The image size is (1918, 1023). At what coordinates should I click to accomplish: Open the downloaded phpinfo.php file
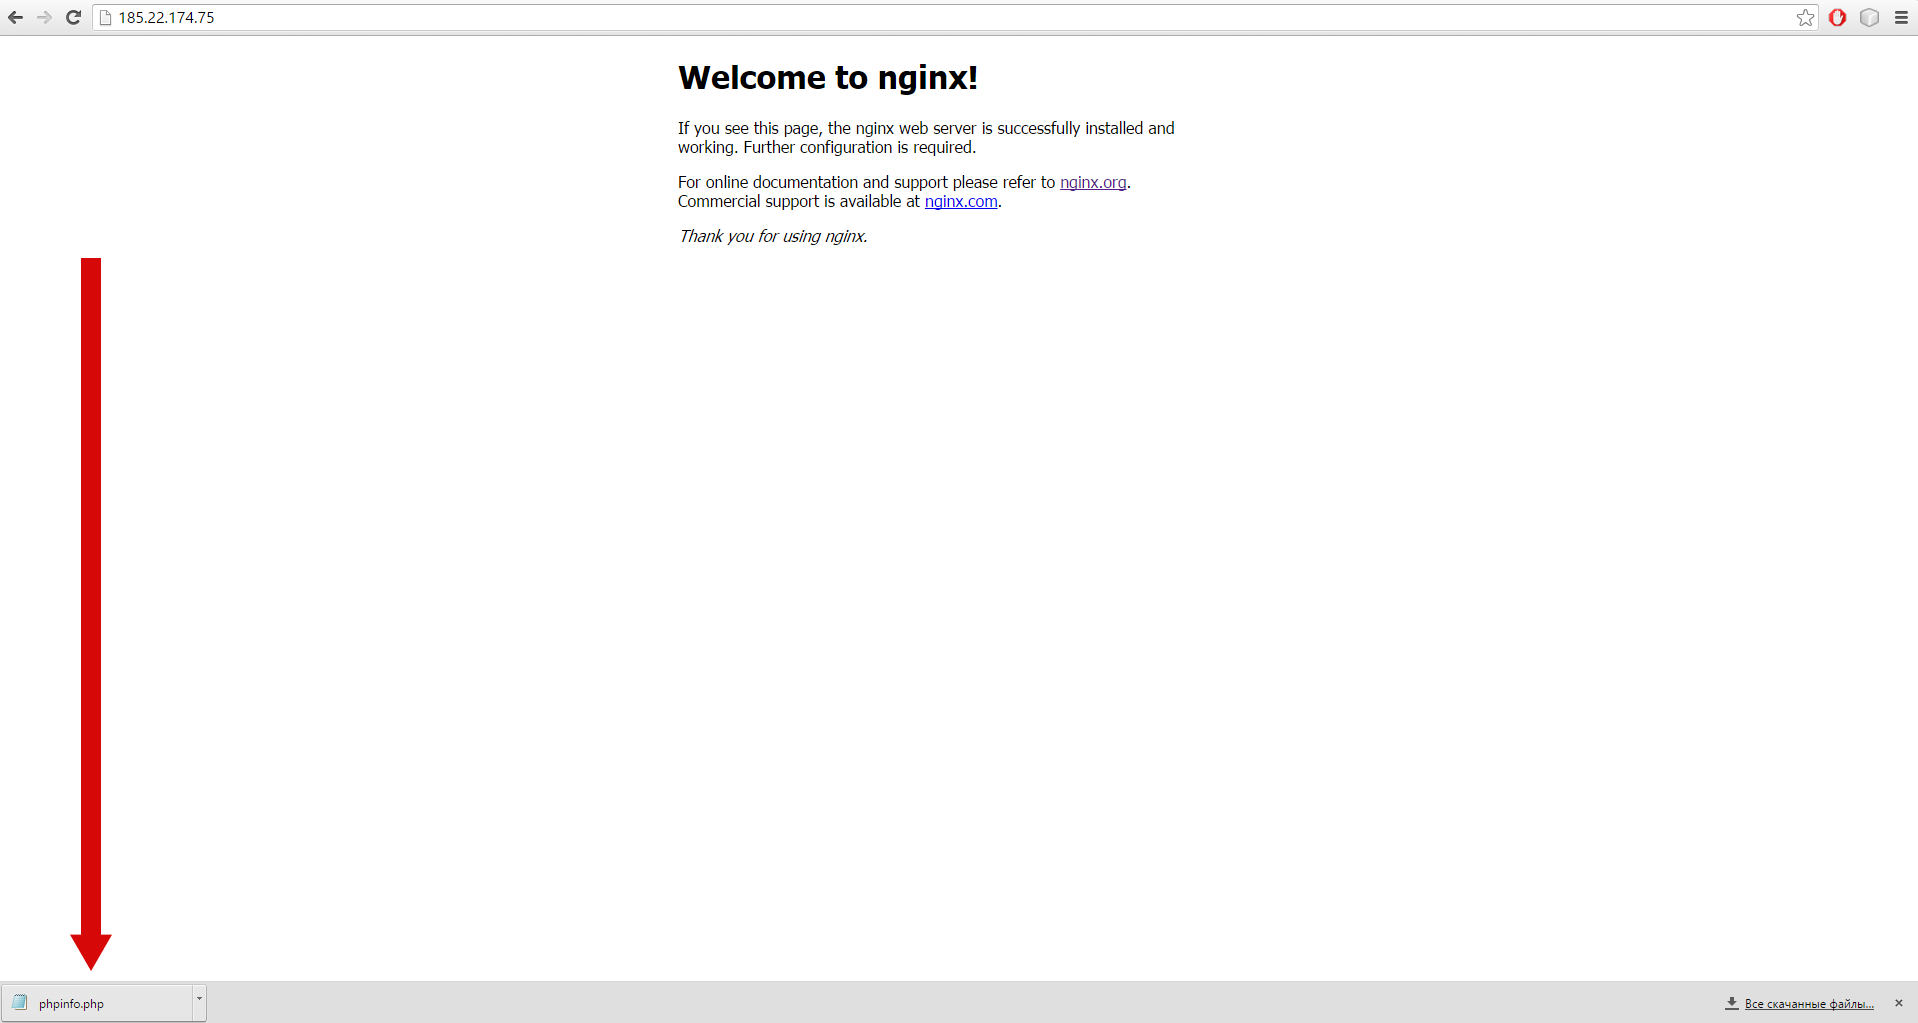point(97,1003)
